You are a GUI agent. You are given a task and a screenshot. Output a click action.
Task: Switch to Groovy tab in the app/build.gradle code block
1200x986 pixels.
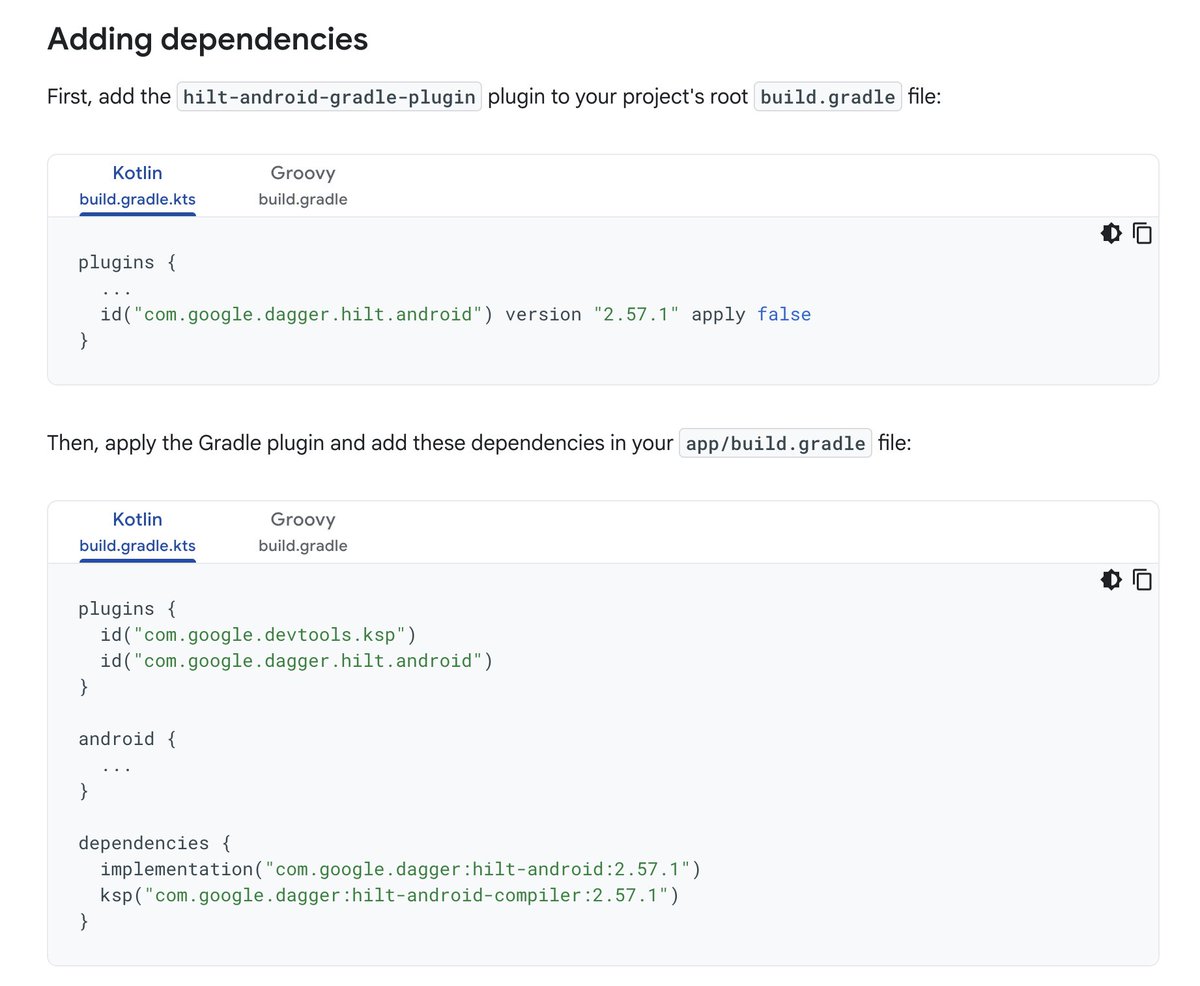(x=303, y=532)
